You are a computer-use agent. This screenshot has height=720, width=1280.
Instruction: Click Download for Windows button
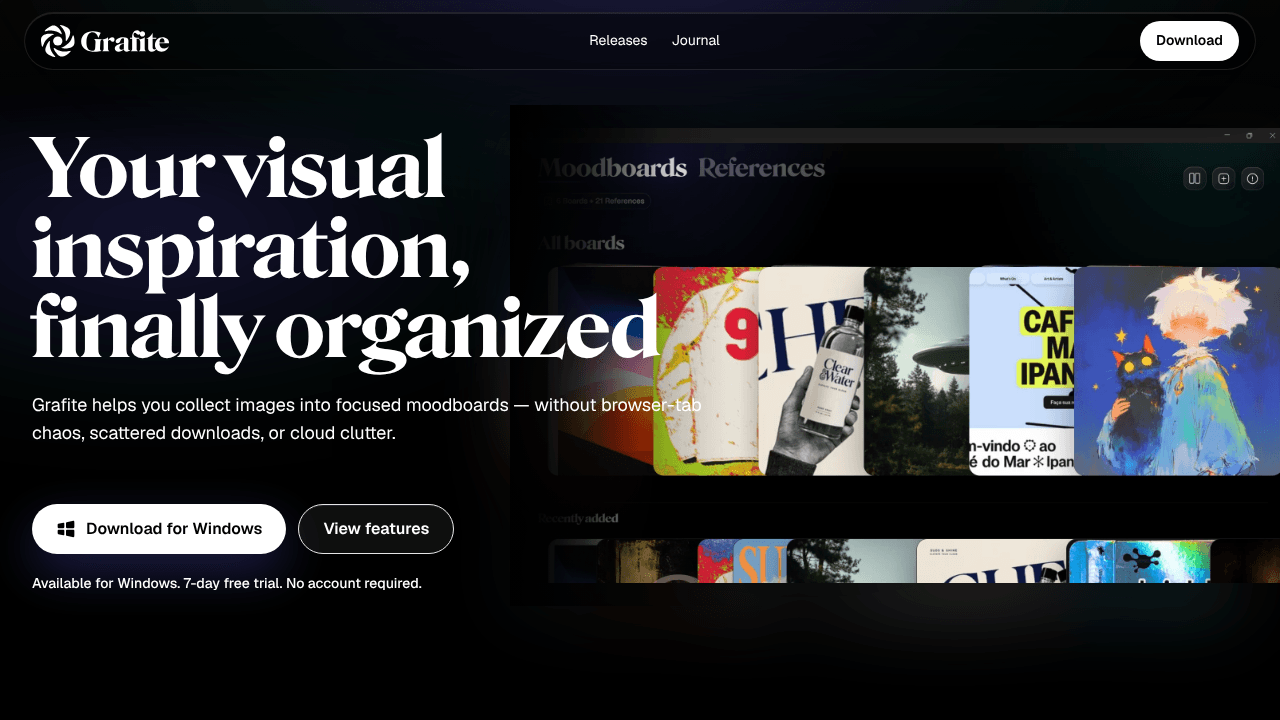tap(159, 529)
